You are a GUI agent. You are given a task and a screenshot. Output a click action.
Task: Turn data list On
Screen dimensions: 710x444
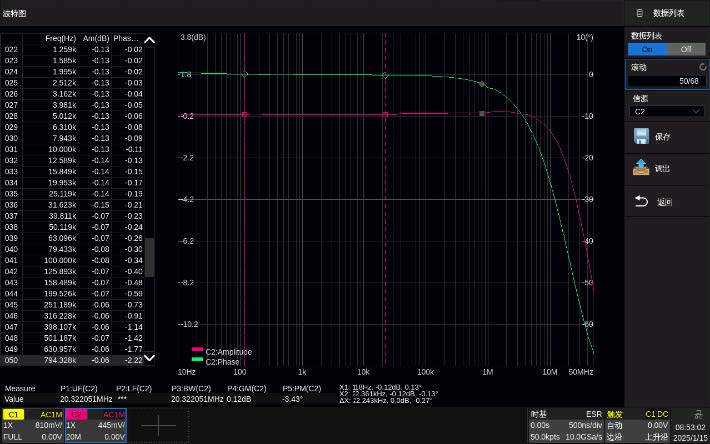coord(647,49)
